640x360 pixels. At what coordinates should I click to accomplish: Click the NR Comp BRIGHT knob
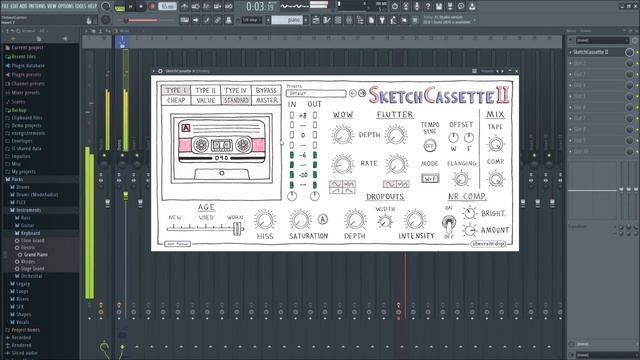click(x=469, y=213)
